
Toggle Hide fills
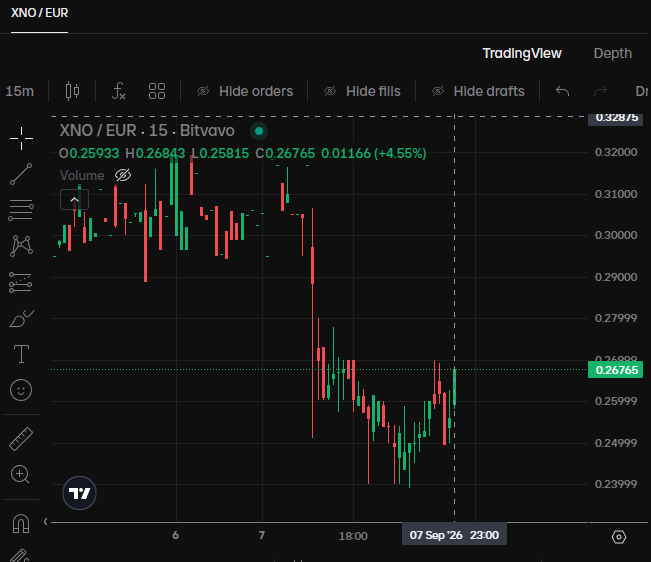tap(362, 91)
